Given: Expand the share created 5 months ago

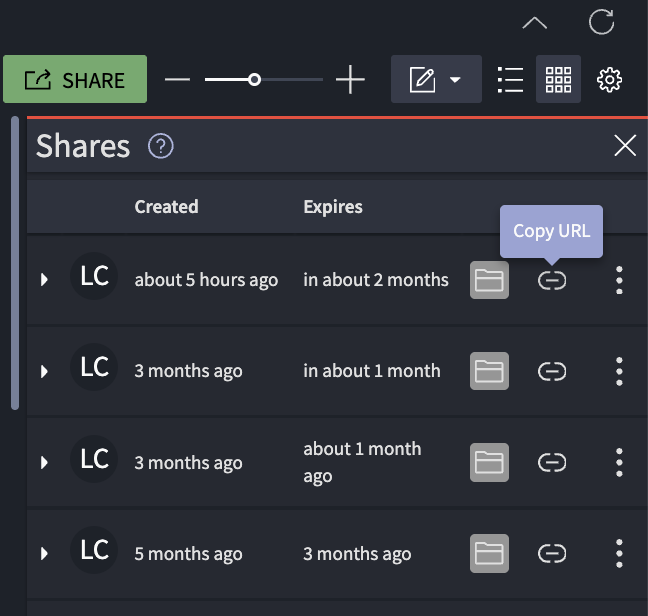Looking at the screenshot, I should click(44, 553).
